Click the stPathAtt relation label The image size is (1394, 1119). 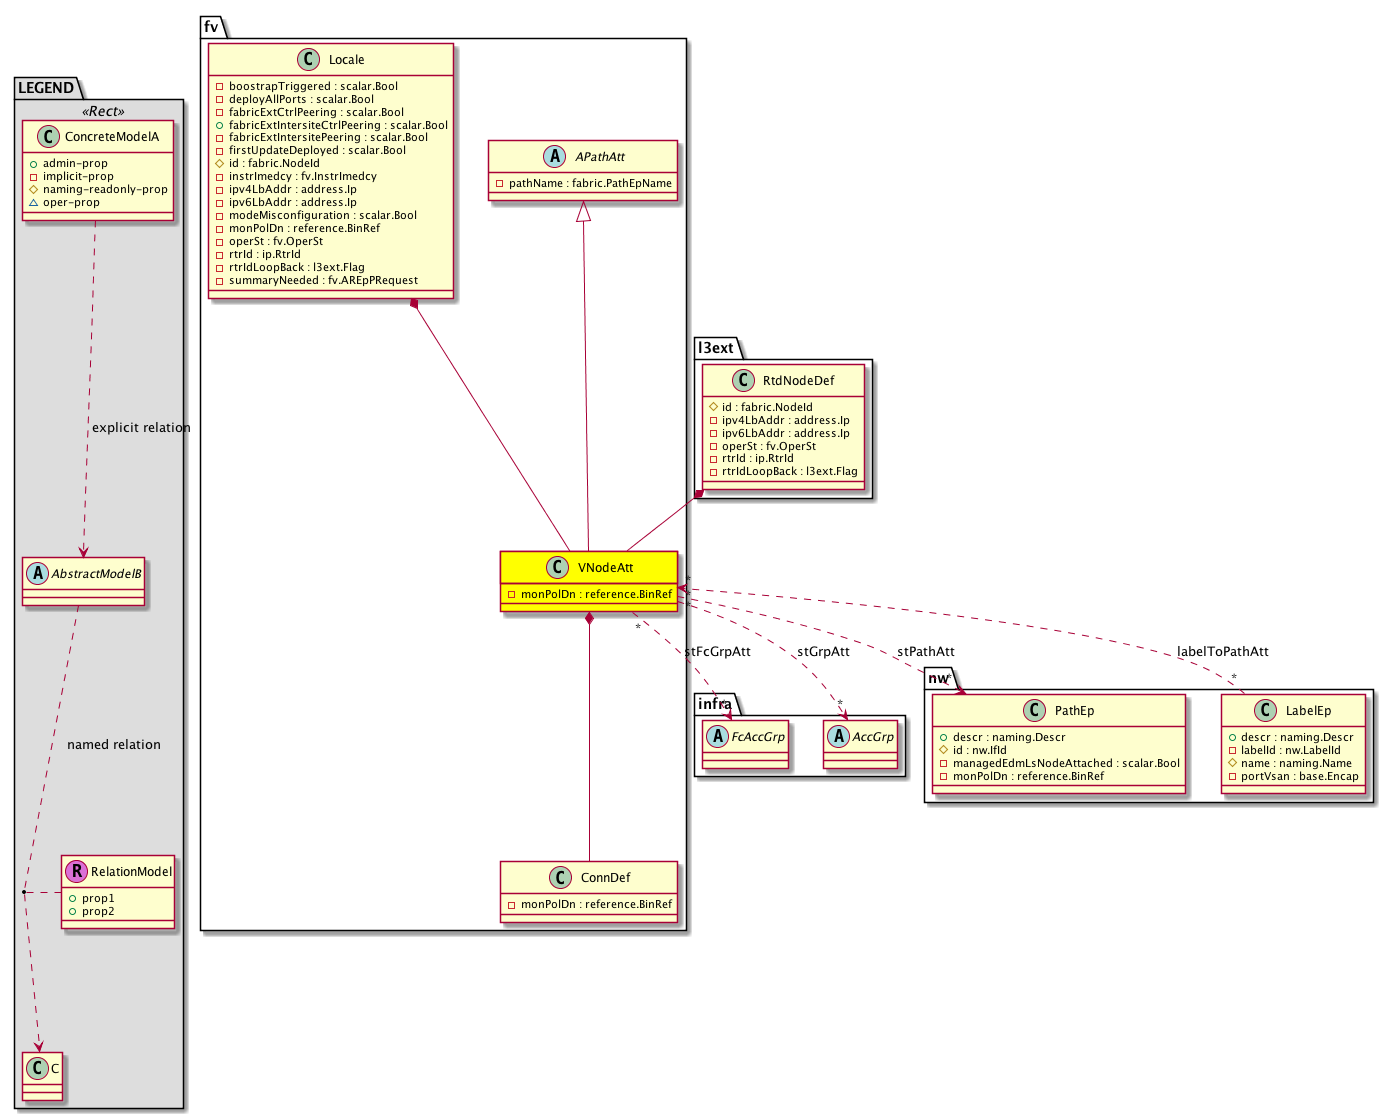925,652
